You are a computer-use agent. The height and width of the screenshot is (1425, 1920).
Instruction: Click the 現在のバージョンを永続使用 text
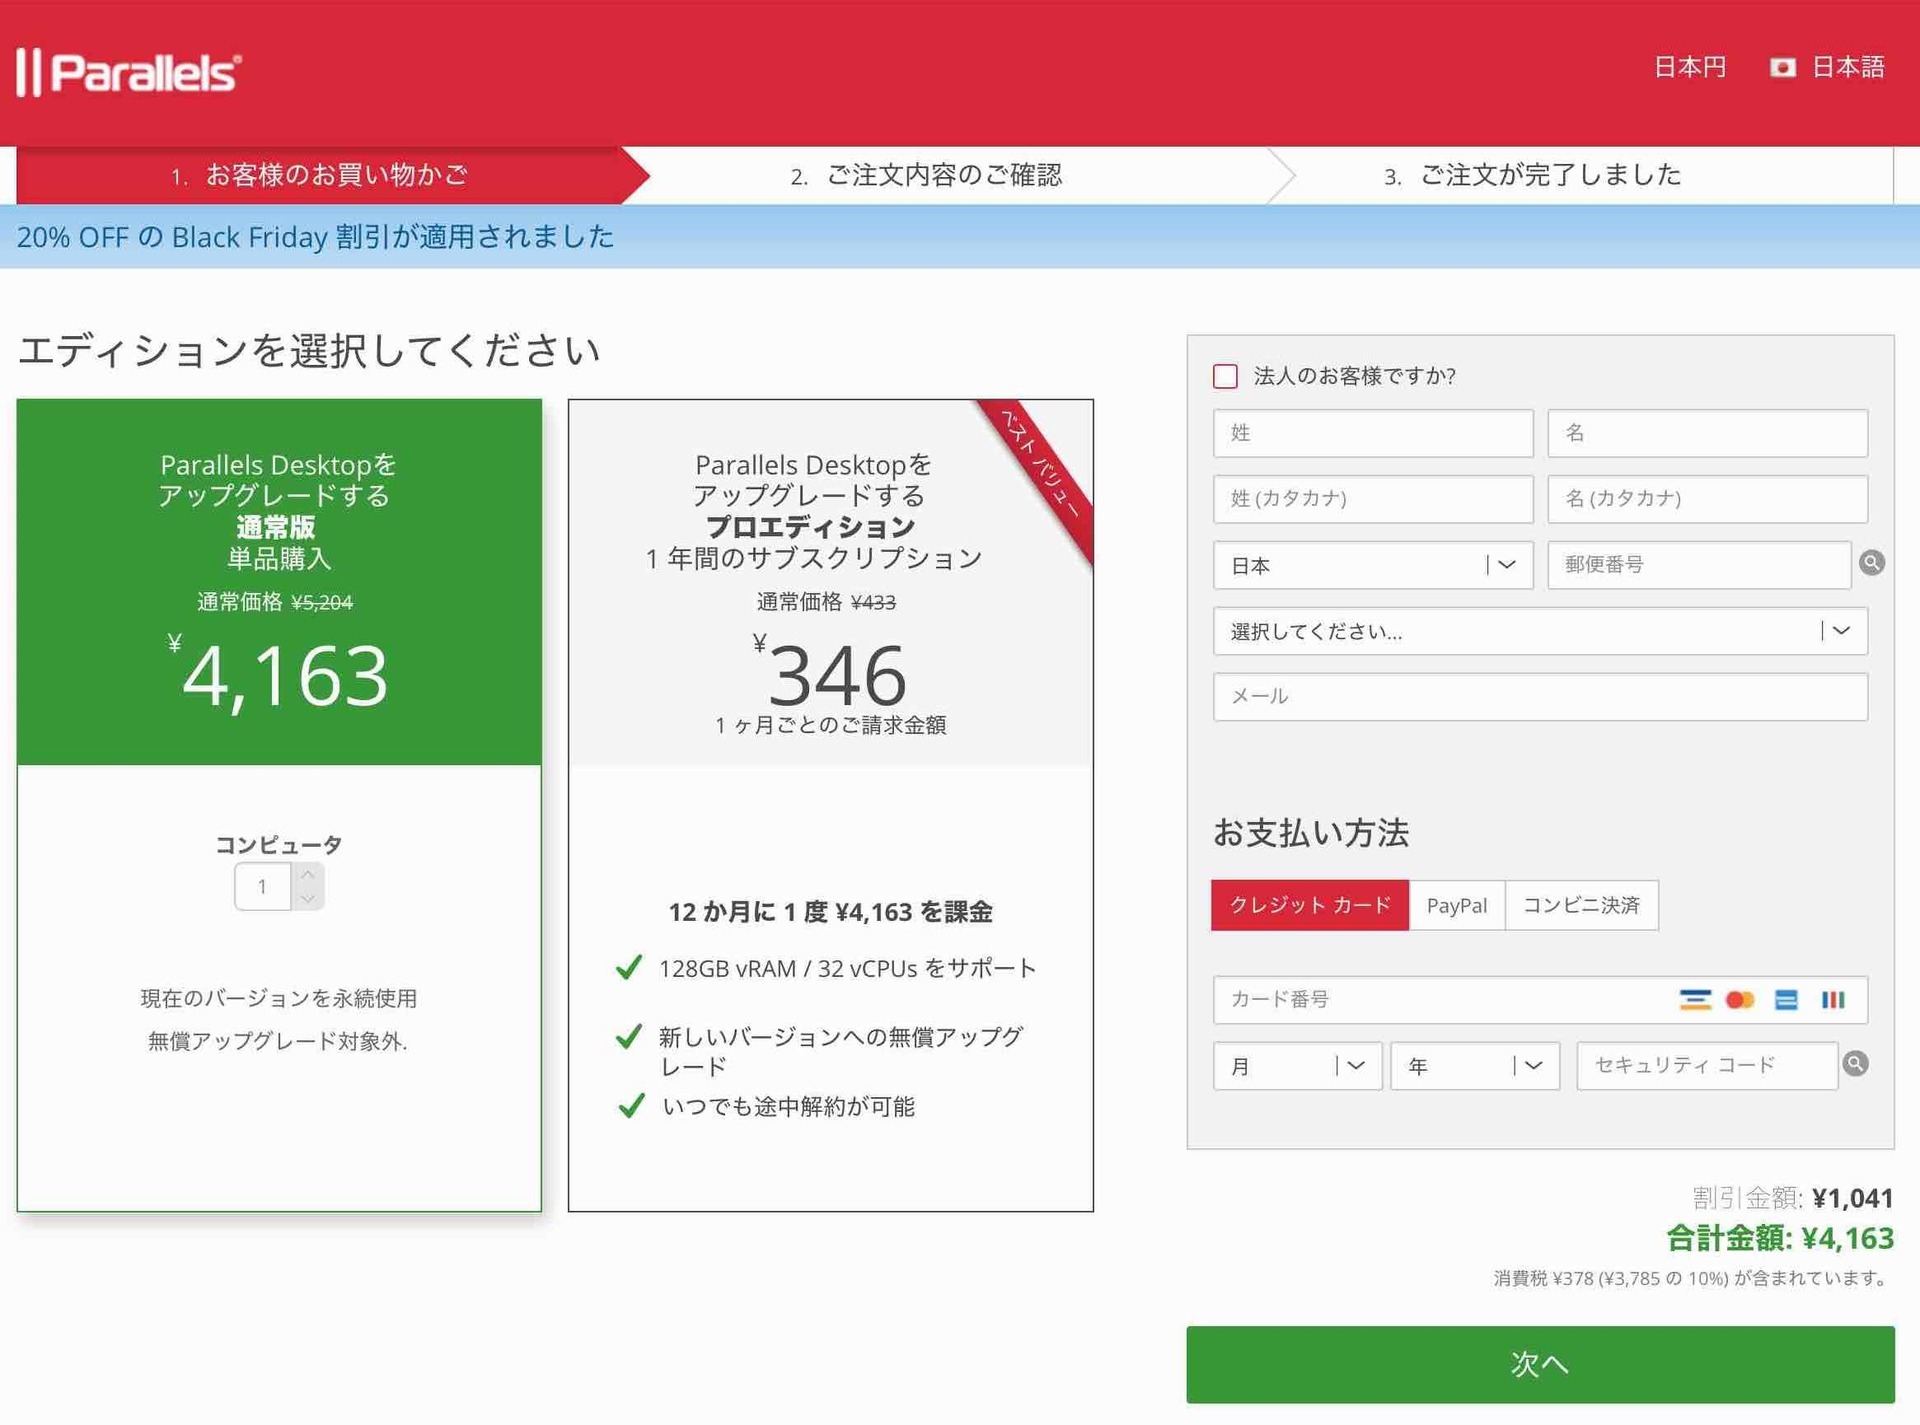tap(279, 998)
